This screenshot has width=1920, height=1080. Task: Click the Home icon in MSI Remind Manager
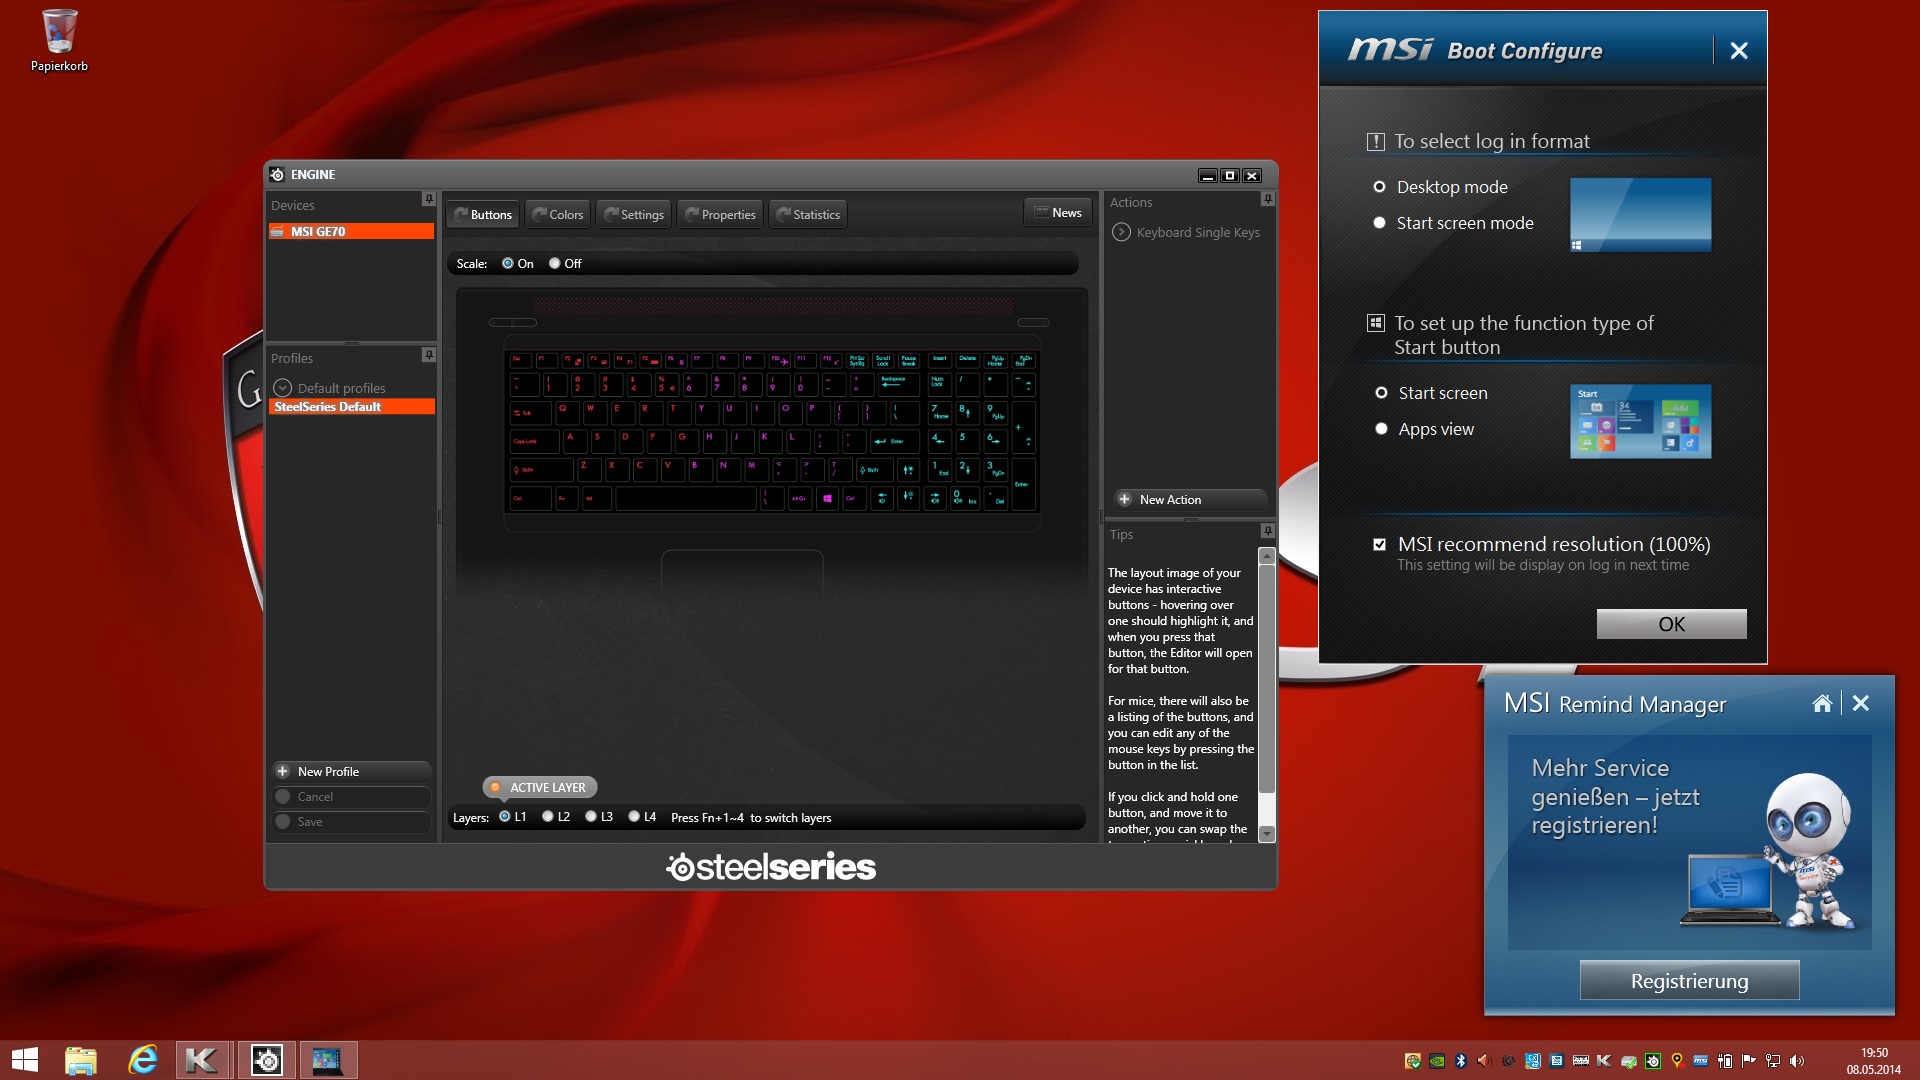1822,703
